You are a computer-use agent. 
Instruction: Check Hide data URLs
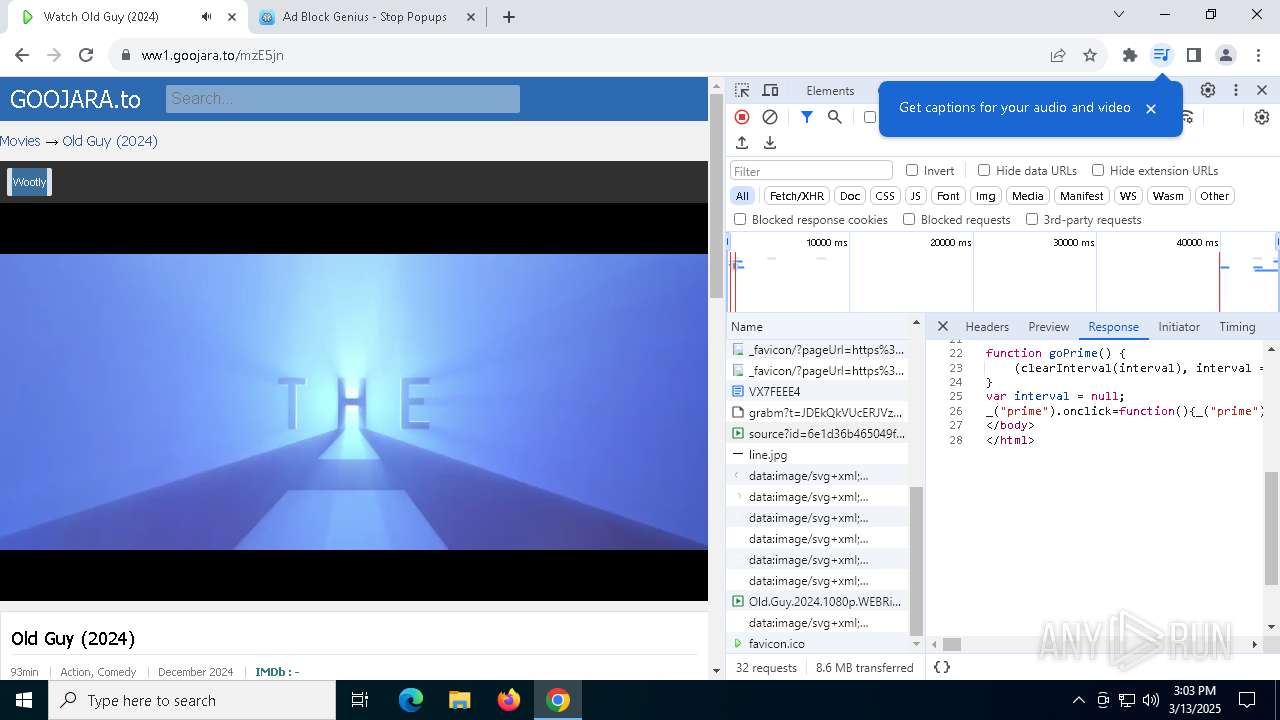pos(984,170)
